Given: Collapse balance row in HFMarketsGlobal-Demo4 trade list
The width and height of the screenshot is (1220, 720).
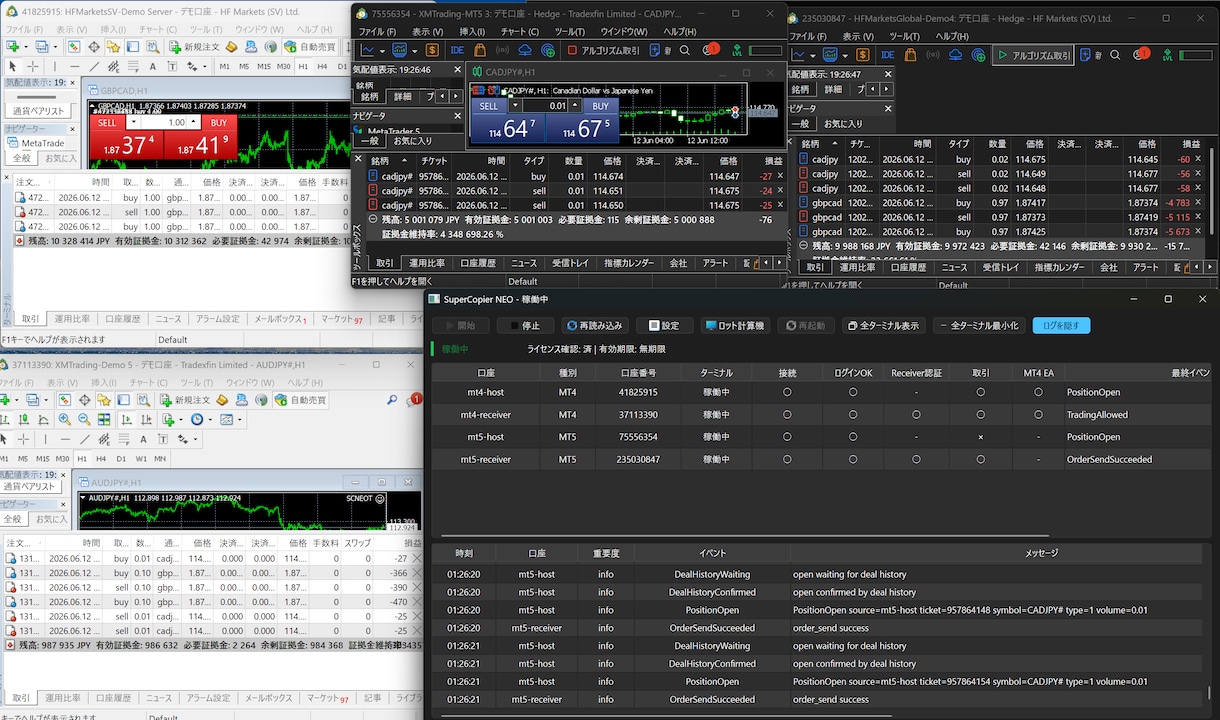Looking at the screenshot, I should [x=803, y=245].
